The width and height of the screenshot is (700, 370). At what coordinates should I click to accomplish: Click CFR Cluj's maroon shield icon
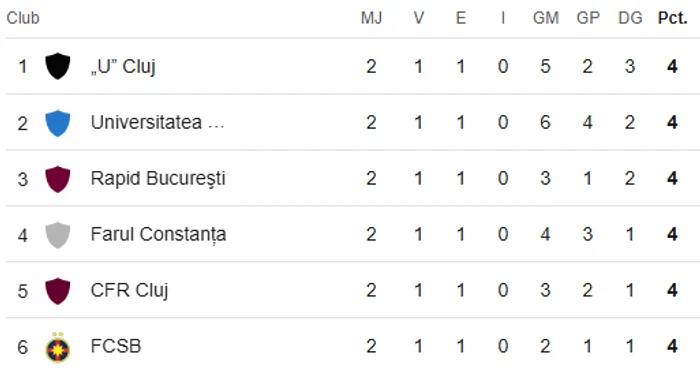[x=58, y=291]
